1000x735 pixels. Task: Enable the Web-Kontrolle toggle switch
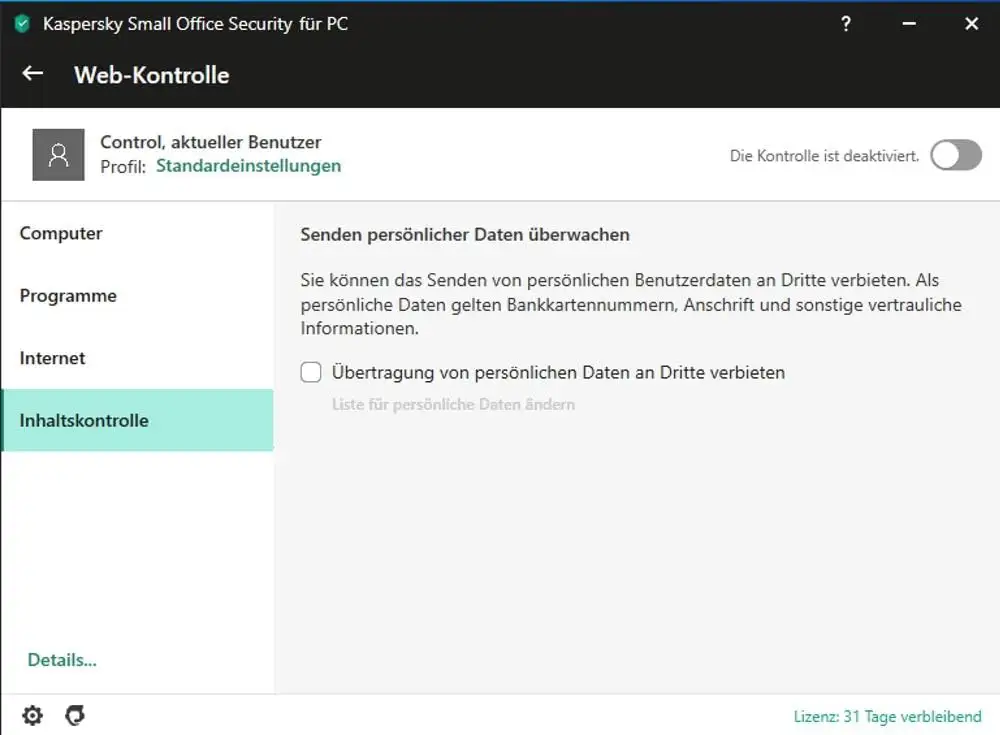point(955,155)
